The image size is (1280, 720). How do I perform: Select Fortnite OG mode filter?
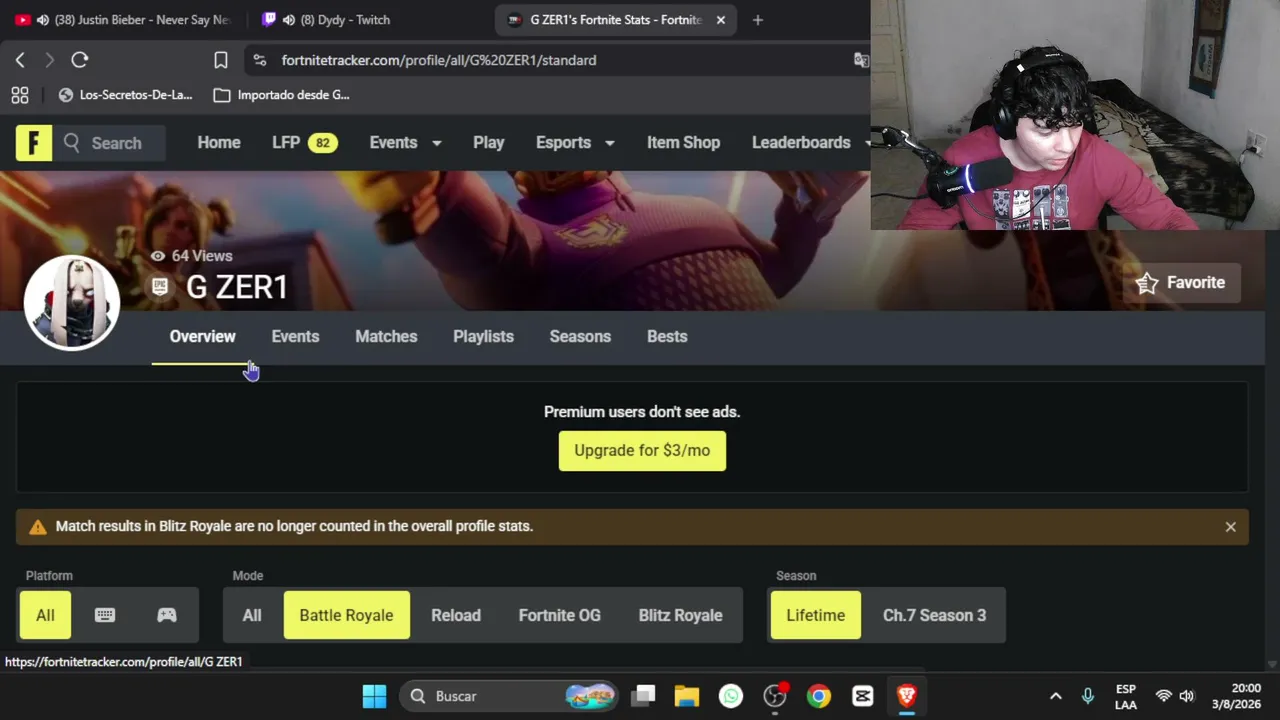(x=560, y=615)
